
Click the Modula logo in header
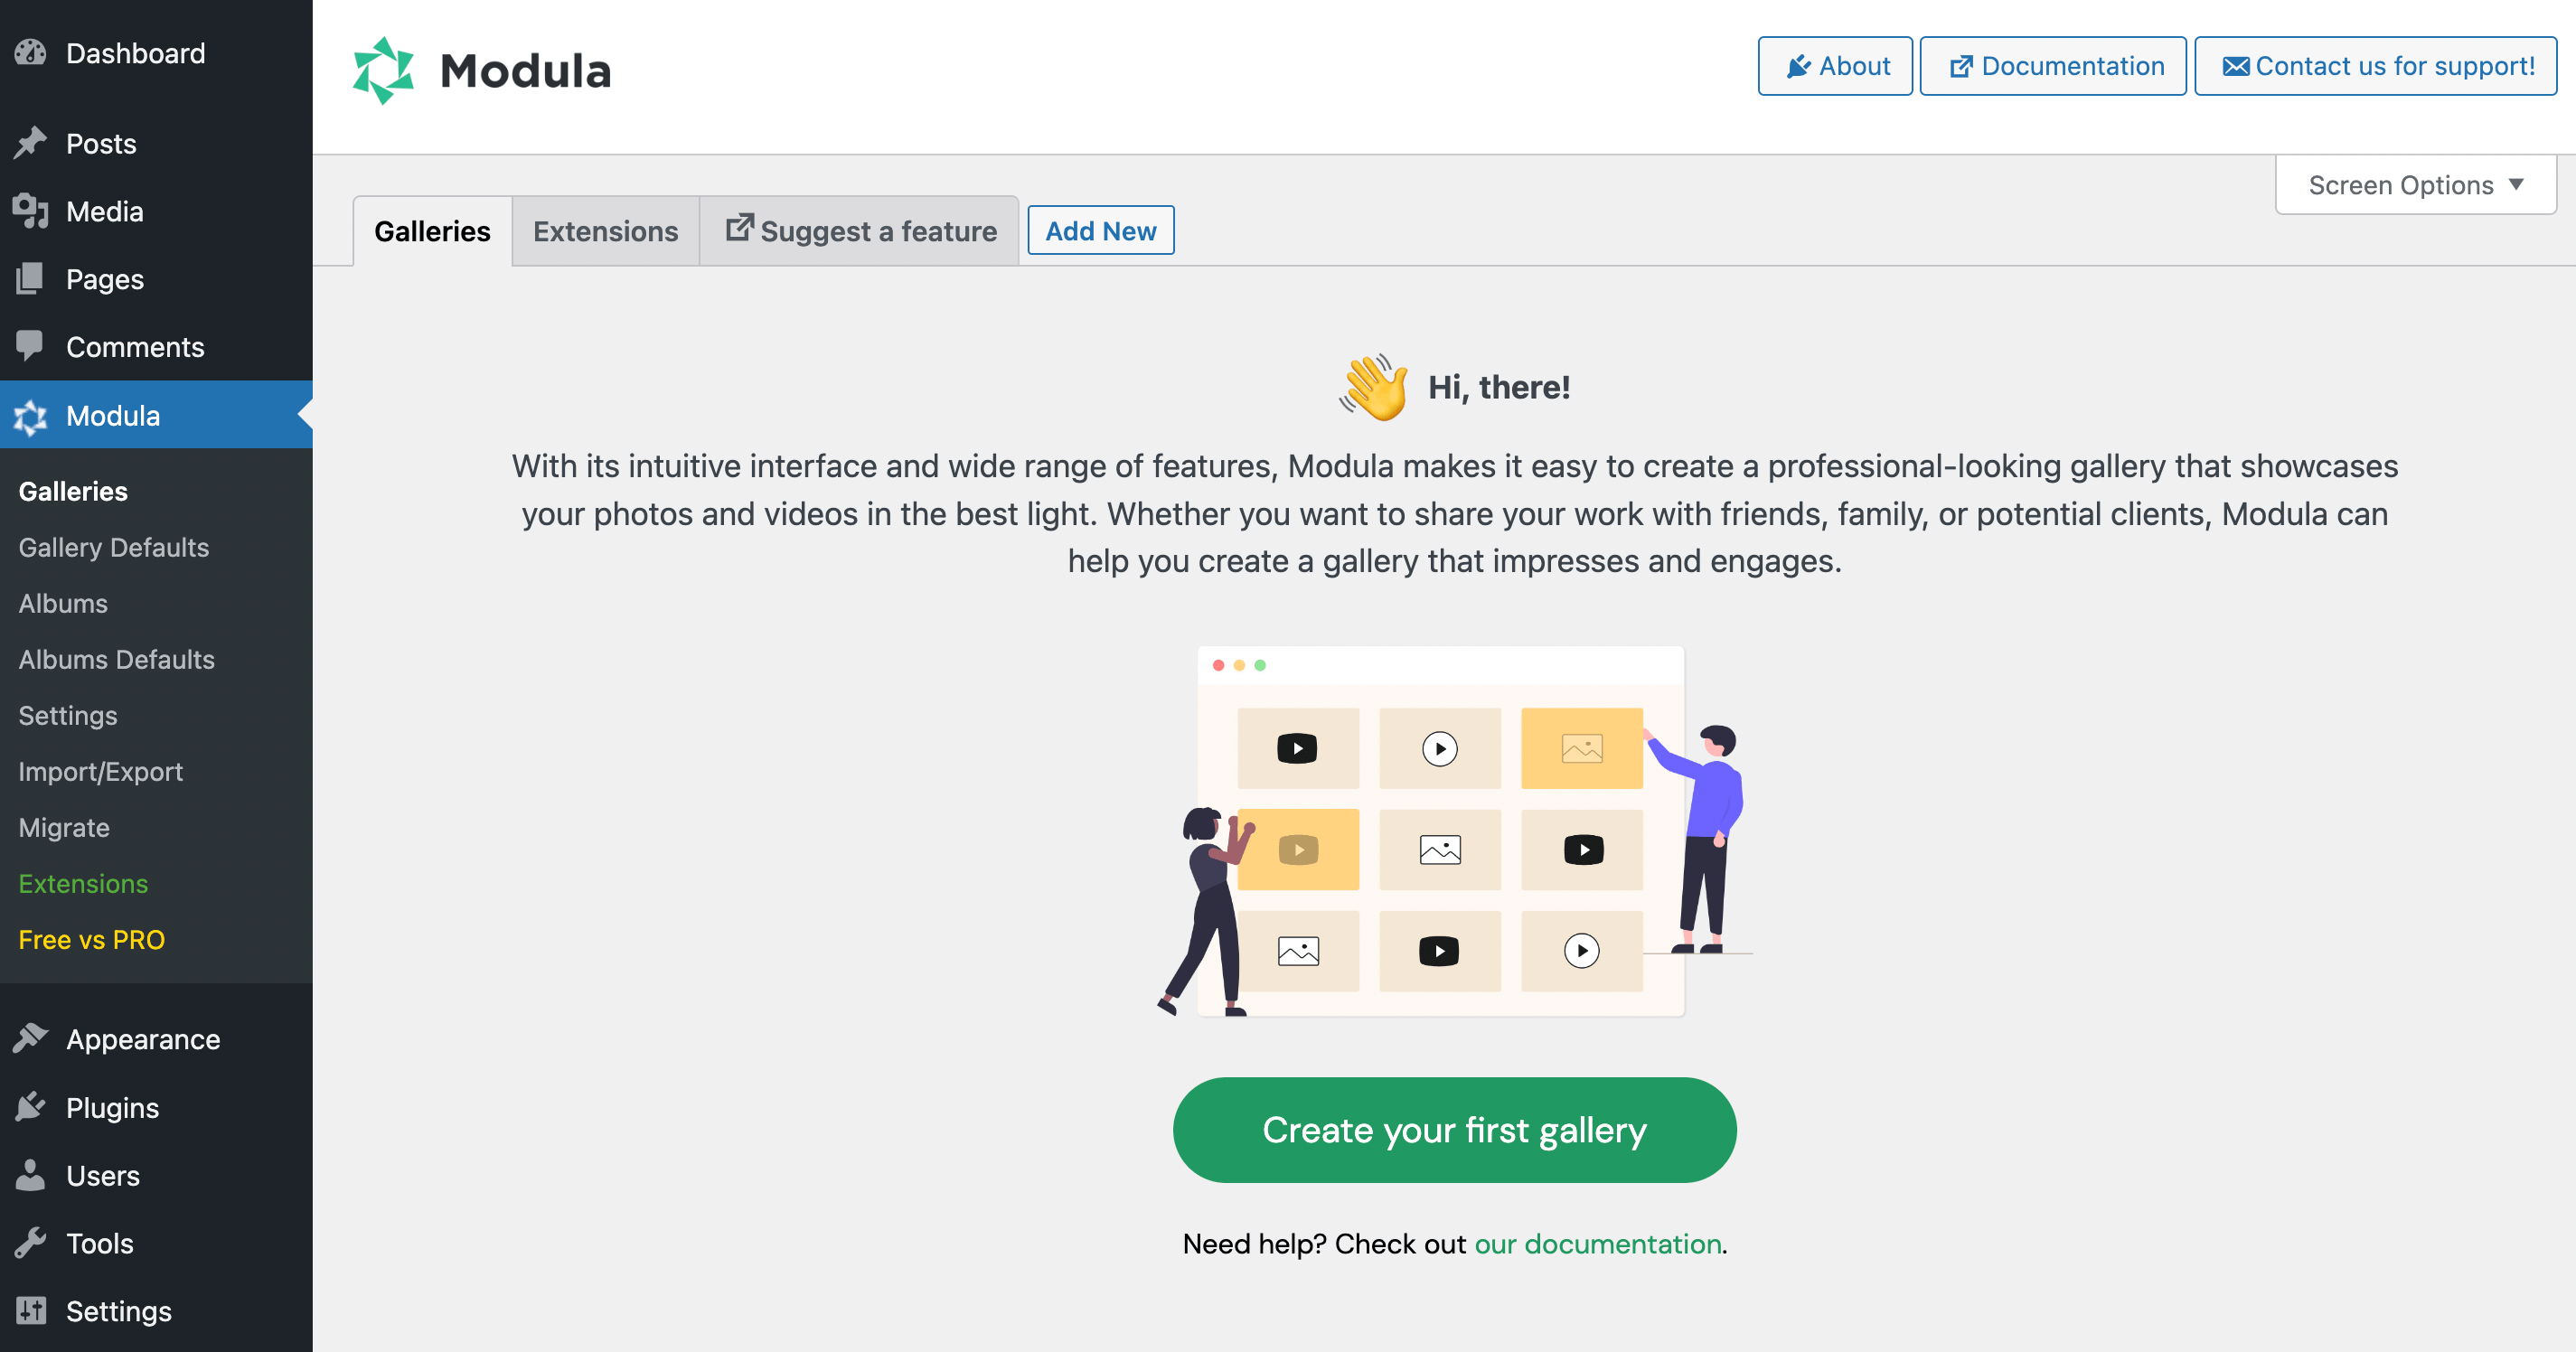point(482,71)
